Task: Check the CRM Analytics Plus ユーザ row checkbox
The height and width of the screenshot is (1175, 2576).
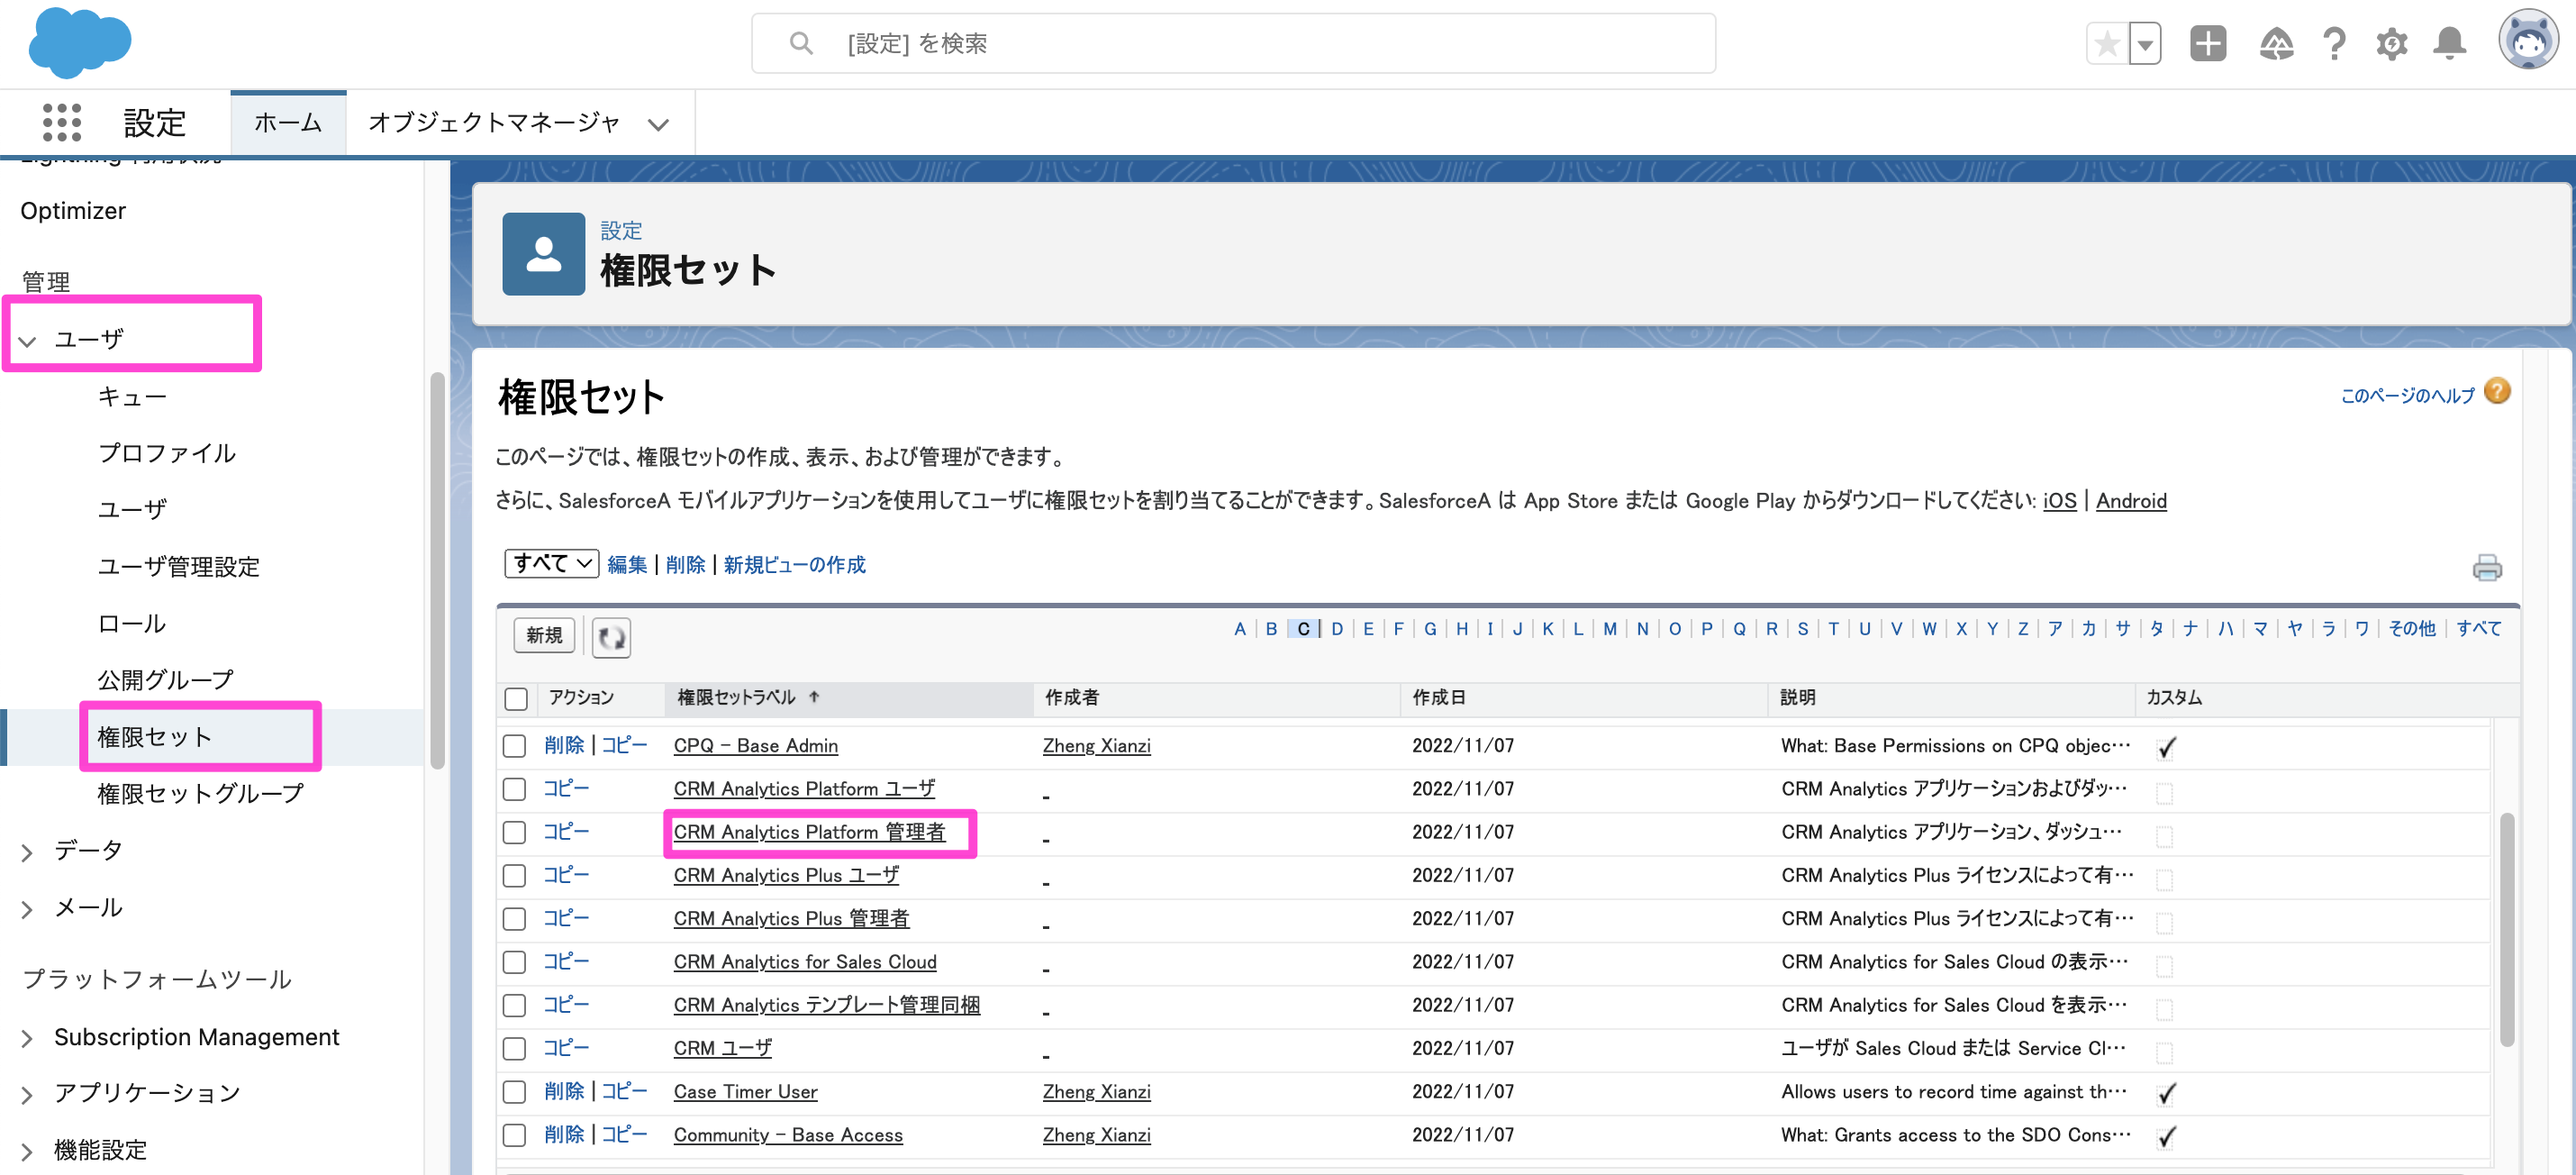Action: 515,875
